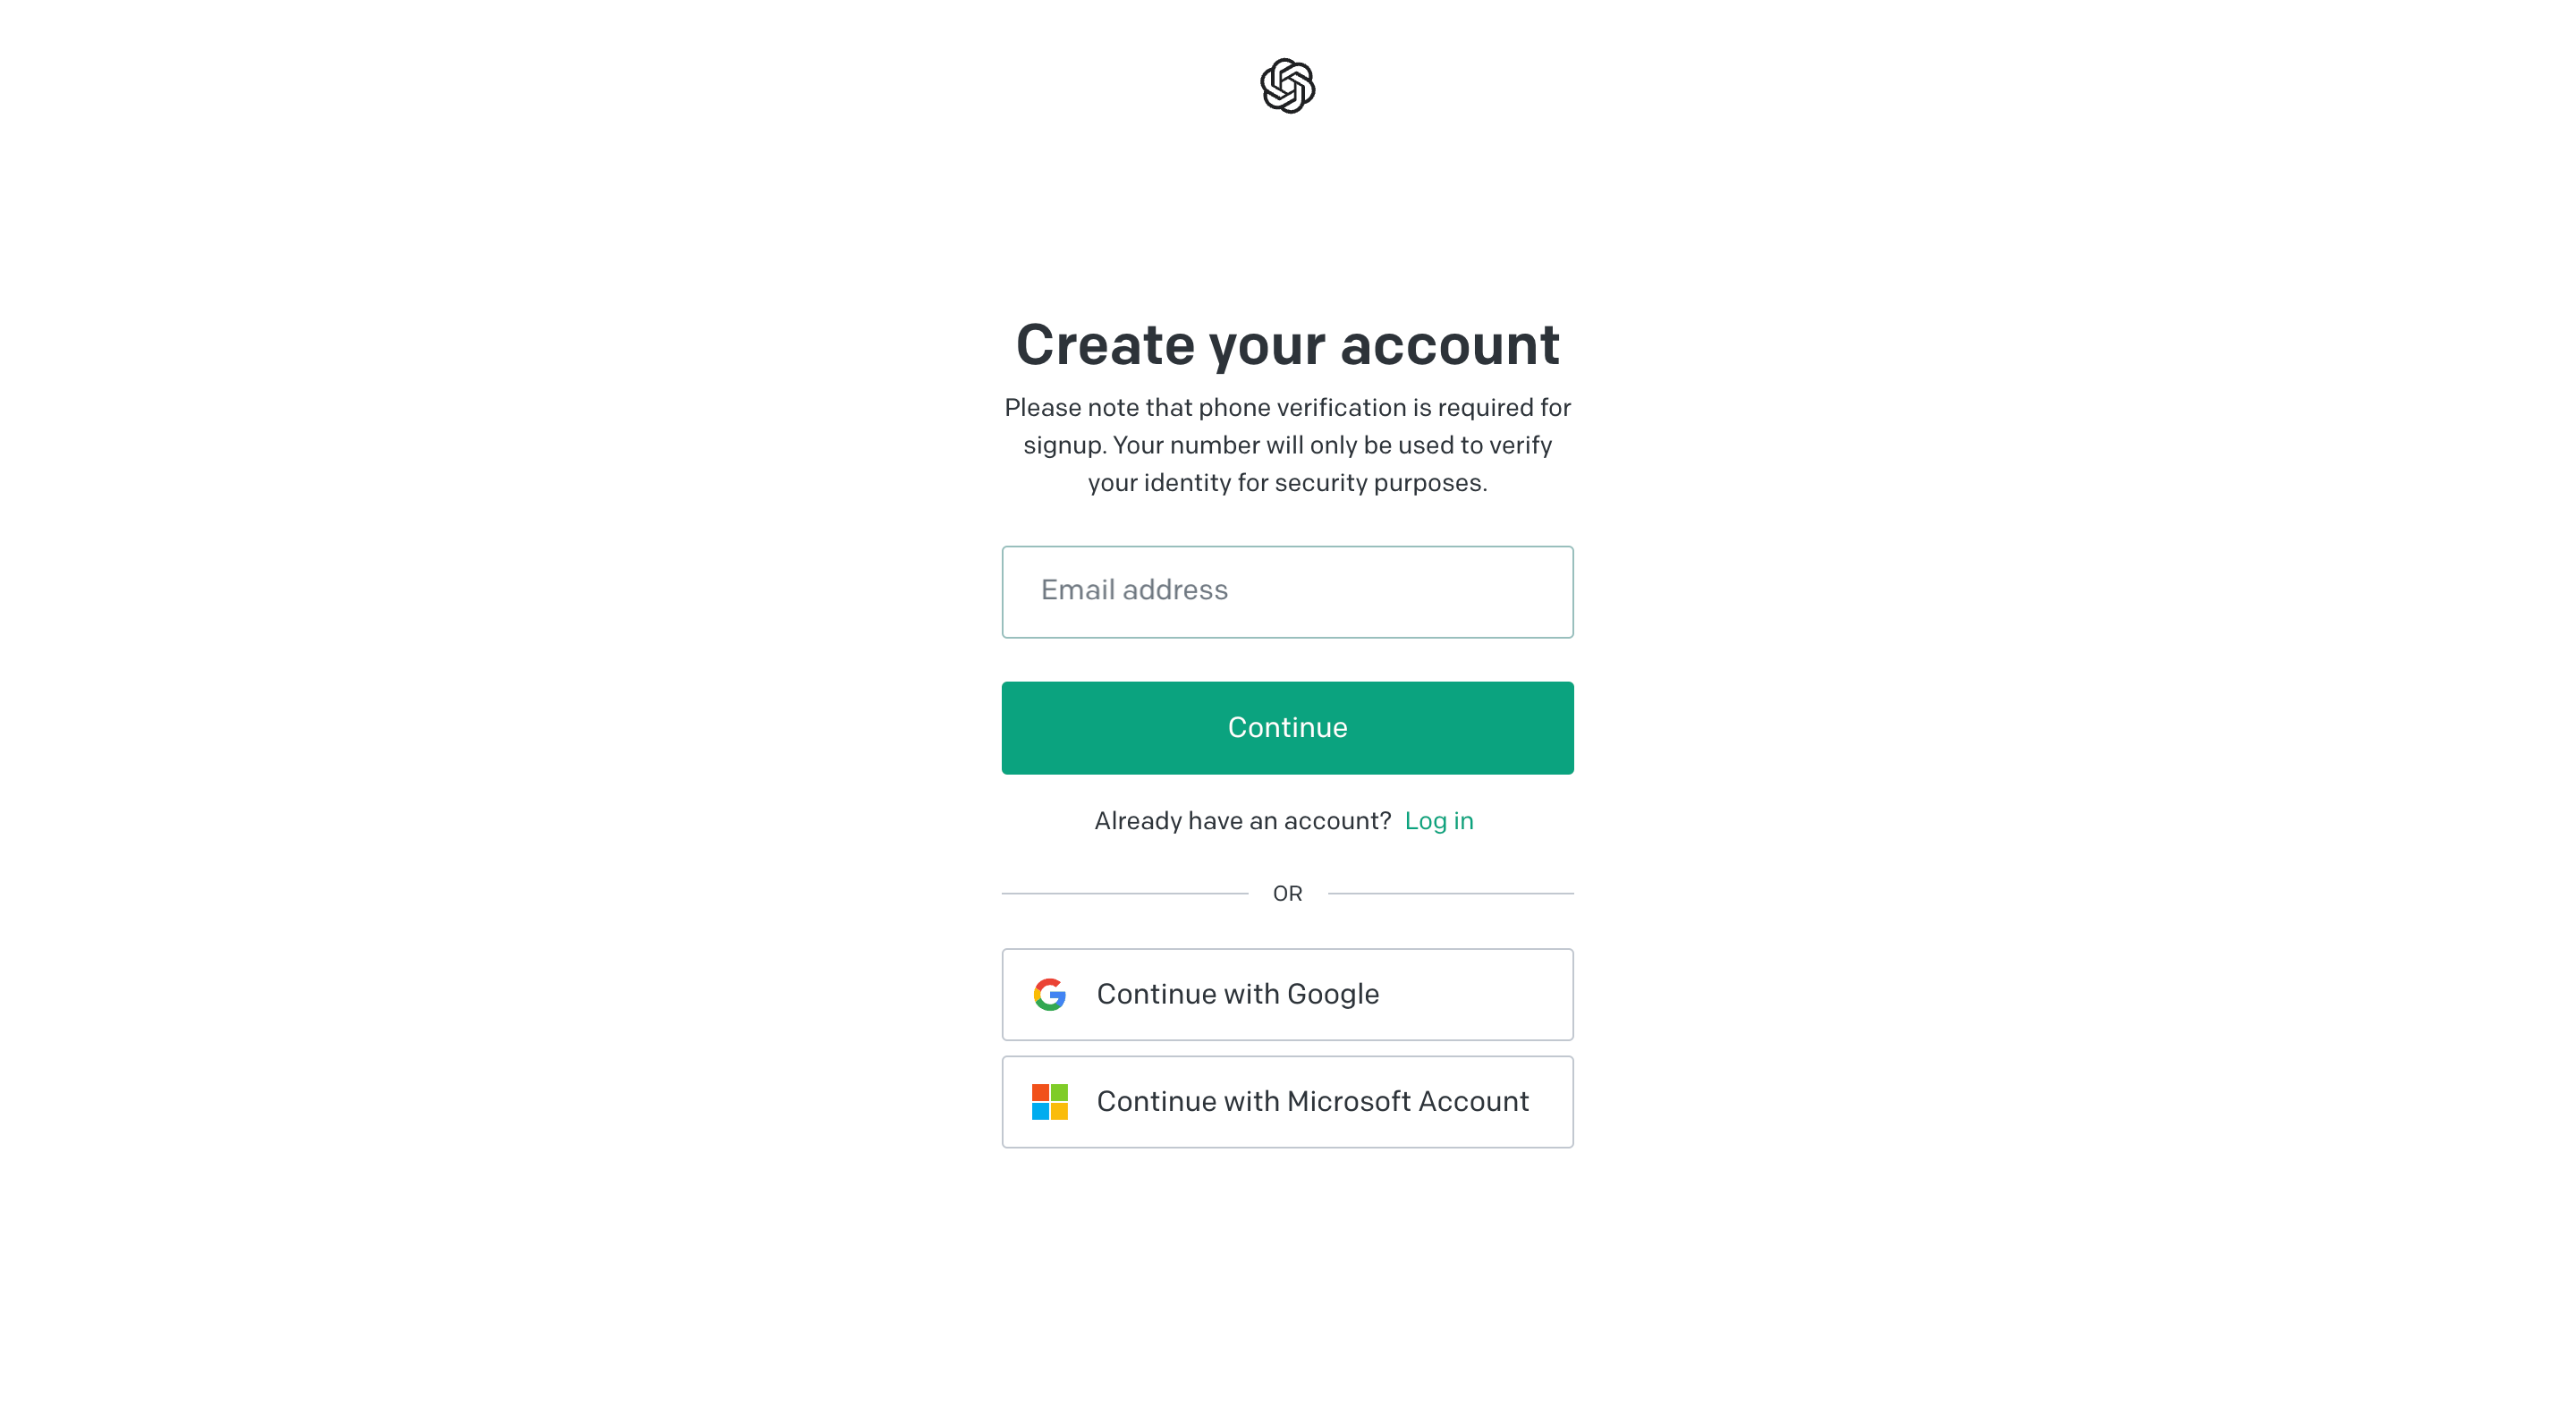The image size is (2576, 1424).
Task: Click the red square in Microsoft logo
Action: tap(1040, 1092)
